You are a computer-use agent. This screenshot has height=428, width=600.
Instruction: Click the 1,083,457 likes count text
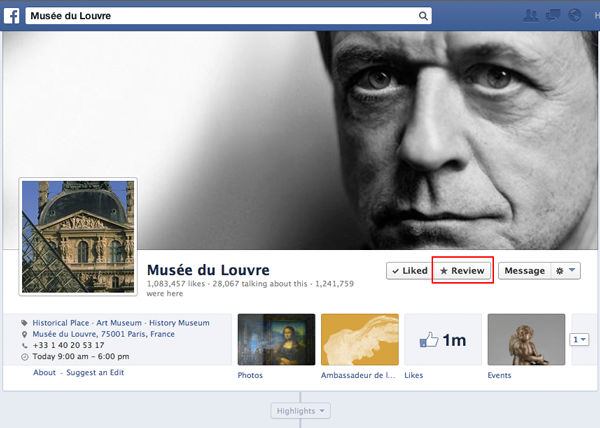click(176, 284)
